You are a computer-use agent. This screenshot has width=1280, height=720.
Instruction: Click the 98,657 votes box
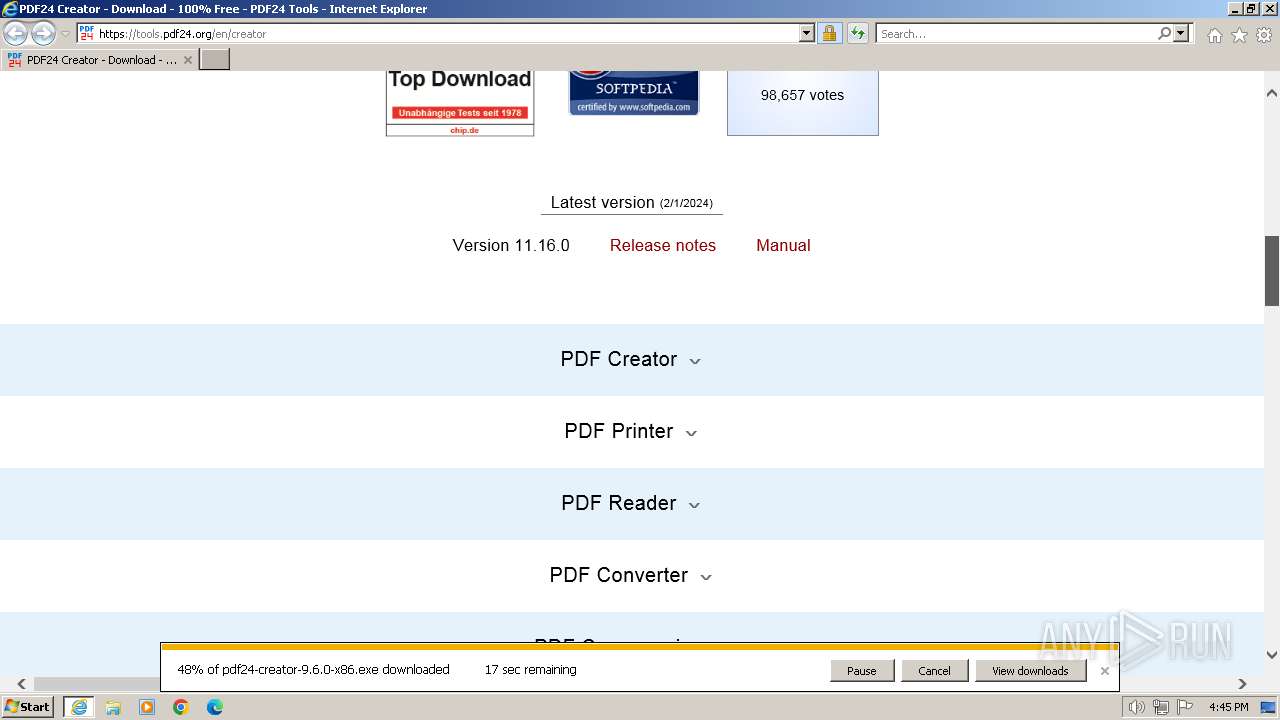[802, 102]
